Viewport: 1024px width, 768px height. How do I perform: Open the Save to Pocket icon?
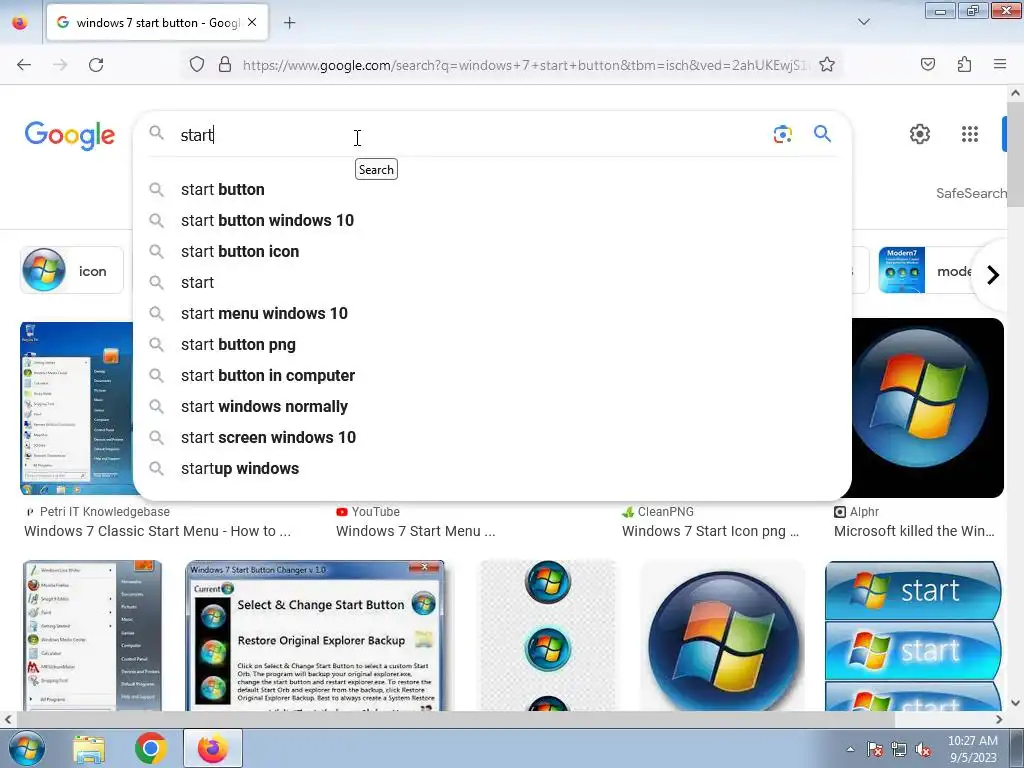click(927, 64)
